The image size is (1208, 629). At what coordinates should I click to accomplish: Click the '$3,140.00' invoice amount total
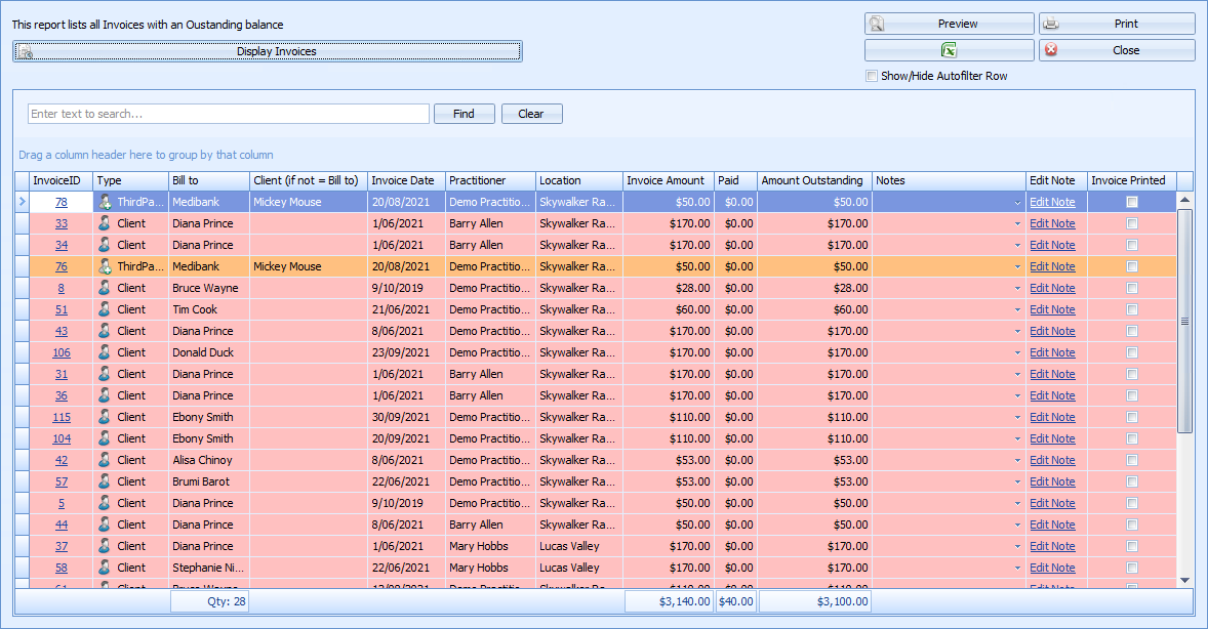(x=670, y=601)
